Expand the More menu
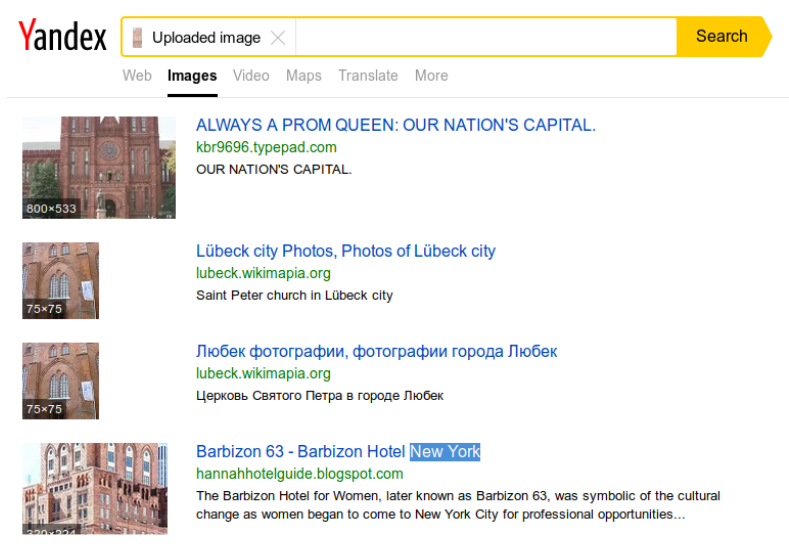789x551 pixels. (x=431, y=76)
